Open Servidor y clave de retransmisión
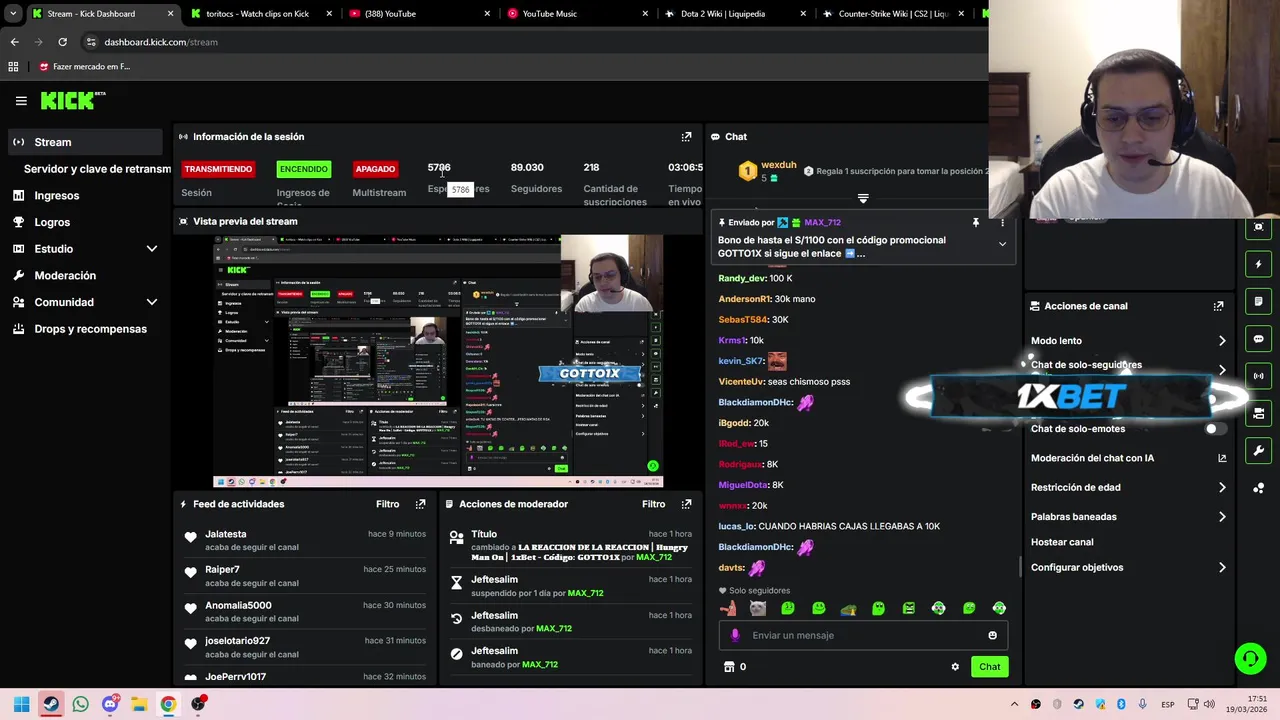Viewport: 1280px width, 720px height. point(97,169)
